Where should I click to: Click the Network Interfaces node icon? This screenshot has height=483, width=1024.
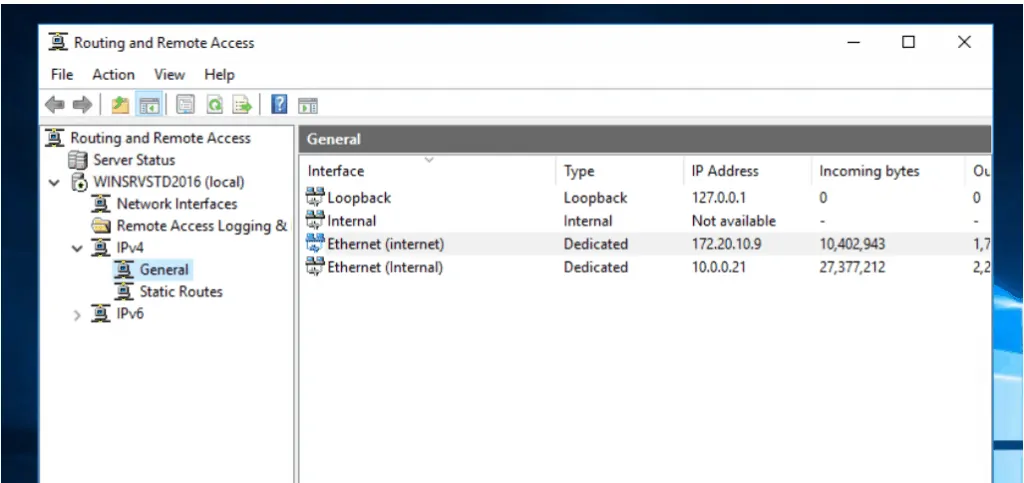click(101, 204)
